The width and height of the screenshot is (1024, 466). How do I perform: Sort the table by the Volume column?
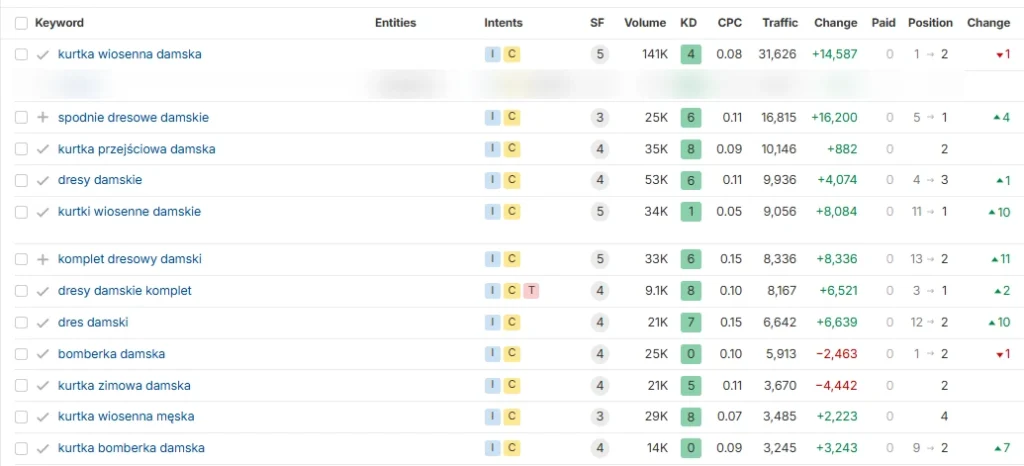(x=645, y=23)
